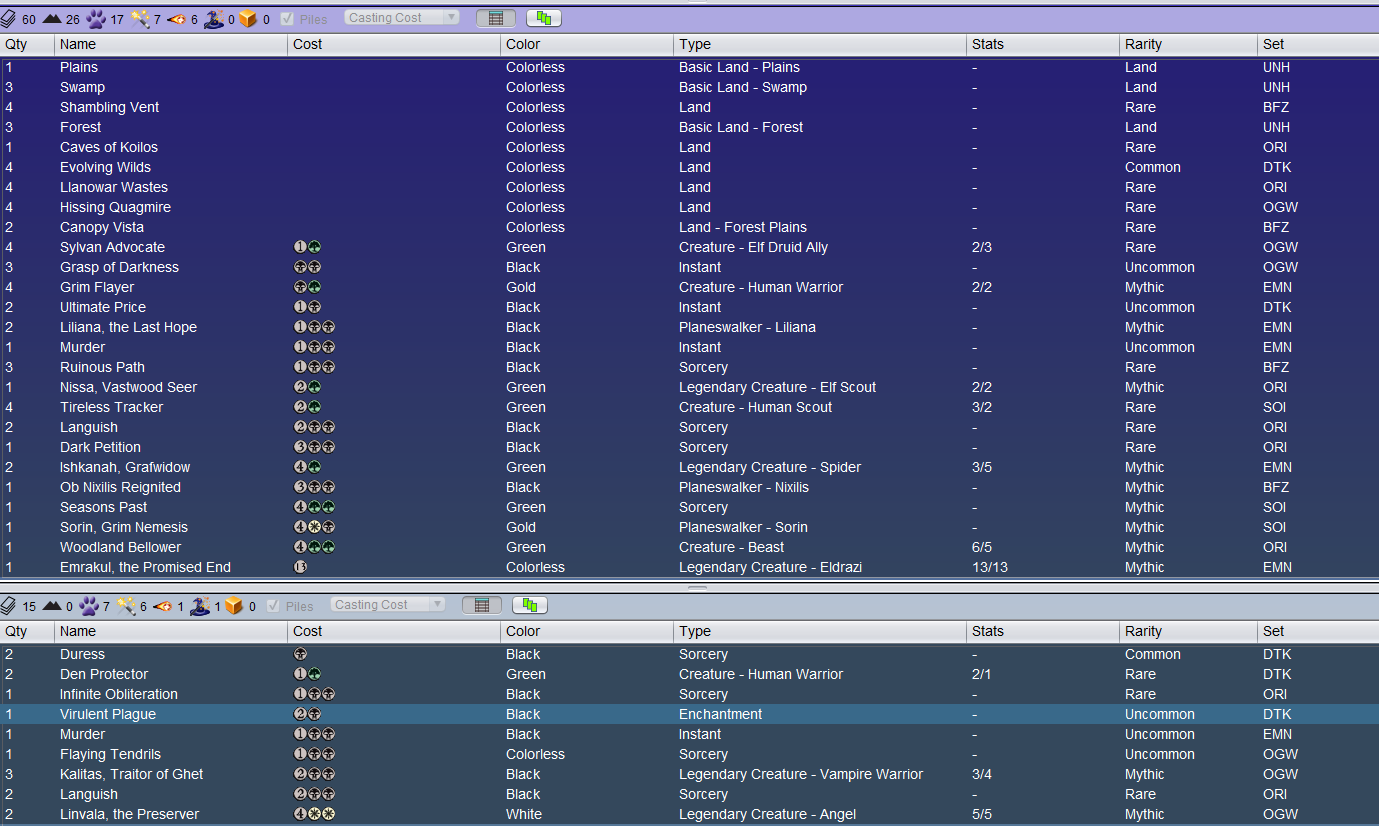Switch main deck to card image view
The image size is (1380, 826).
pos(544,18)
